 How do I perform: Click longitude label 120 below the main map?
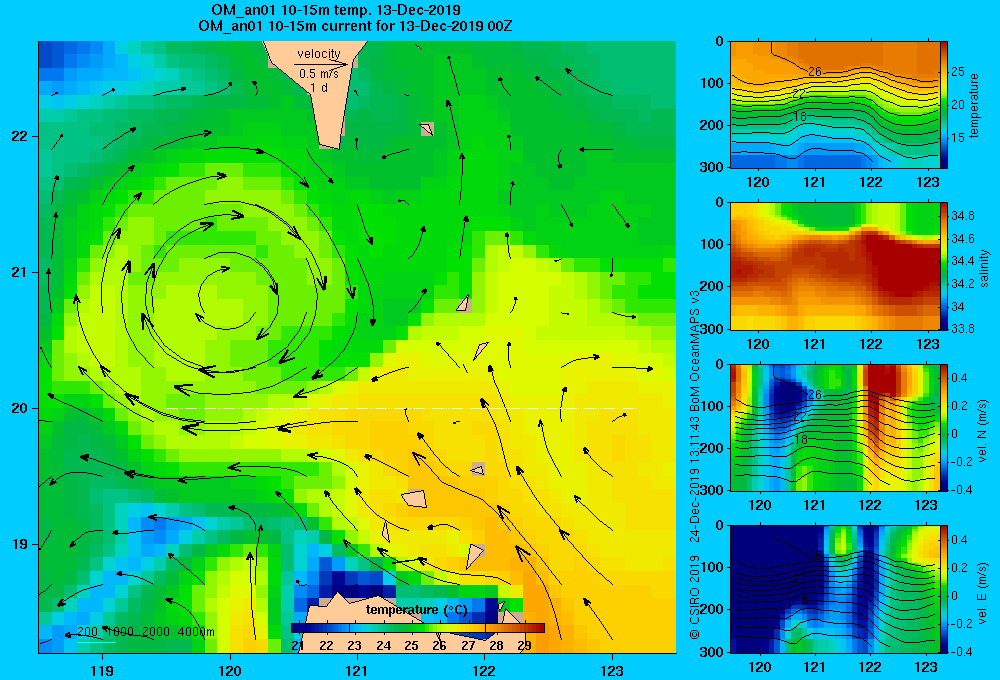tap(230, 670)
